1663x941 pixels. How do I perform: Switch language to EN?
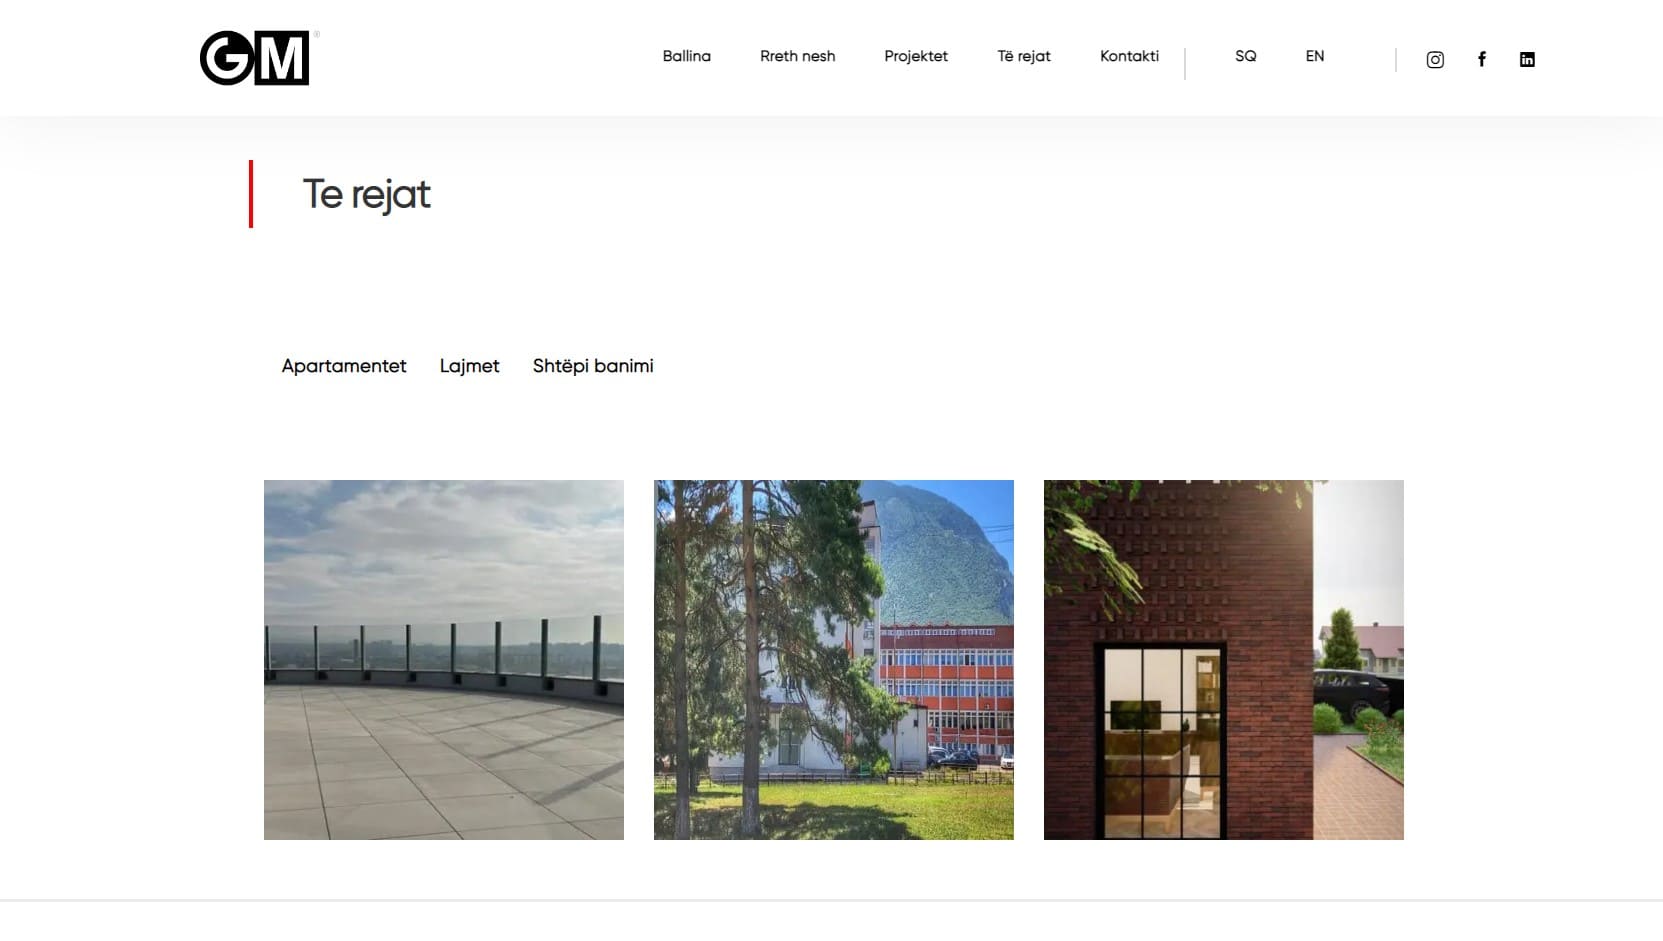[1315, 56]
